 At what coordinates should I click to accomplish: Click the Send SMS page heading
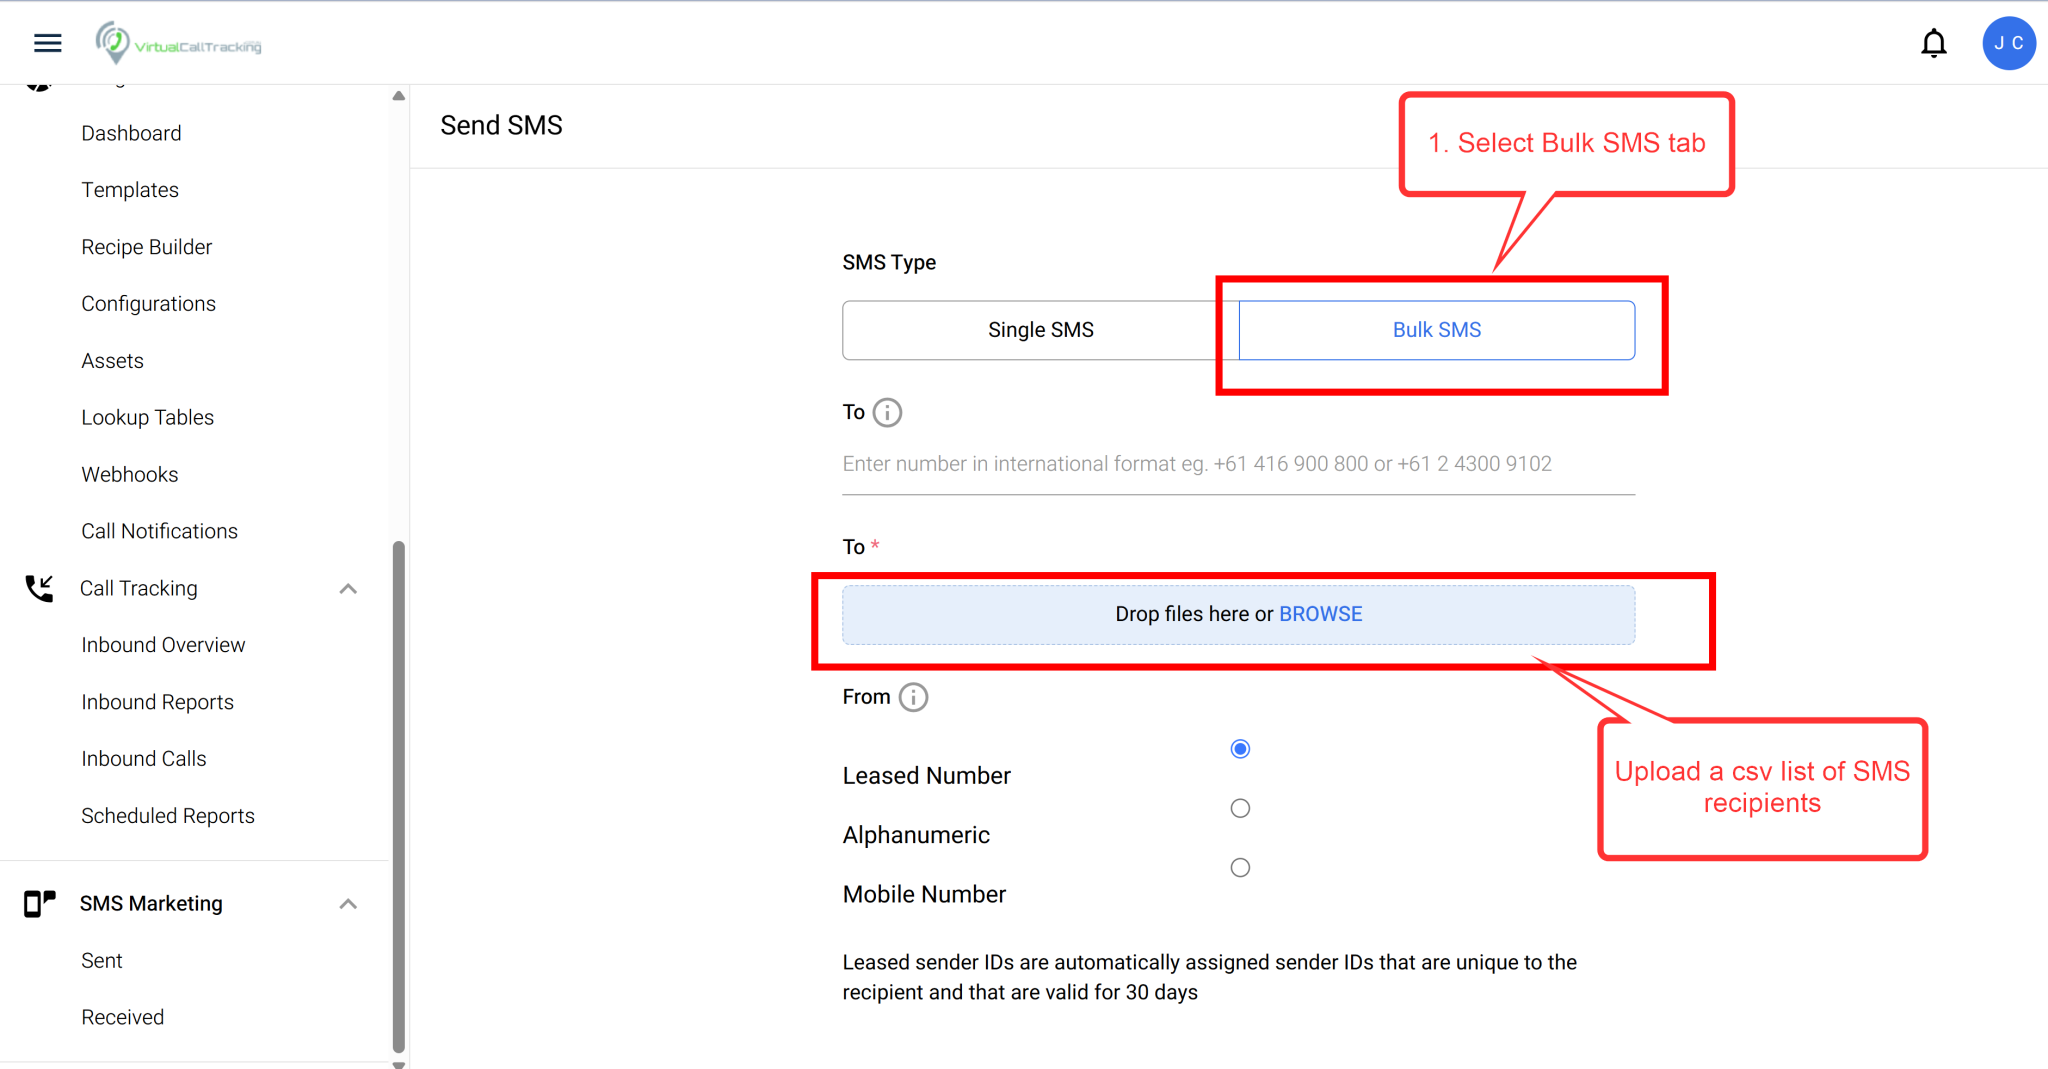pos(502,125)
